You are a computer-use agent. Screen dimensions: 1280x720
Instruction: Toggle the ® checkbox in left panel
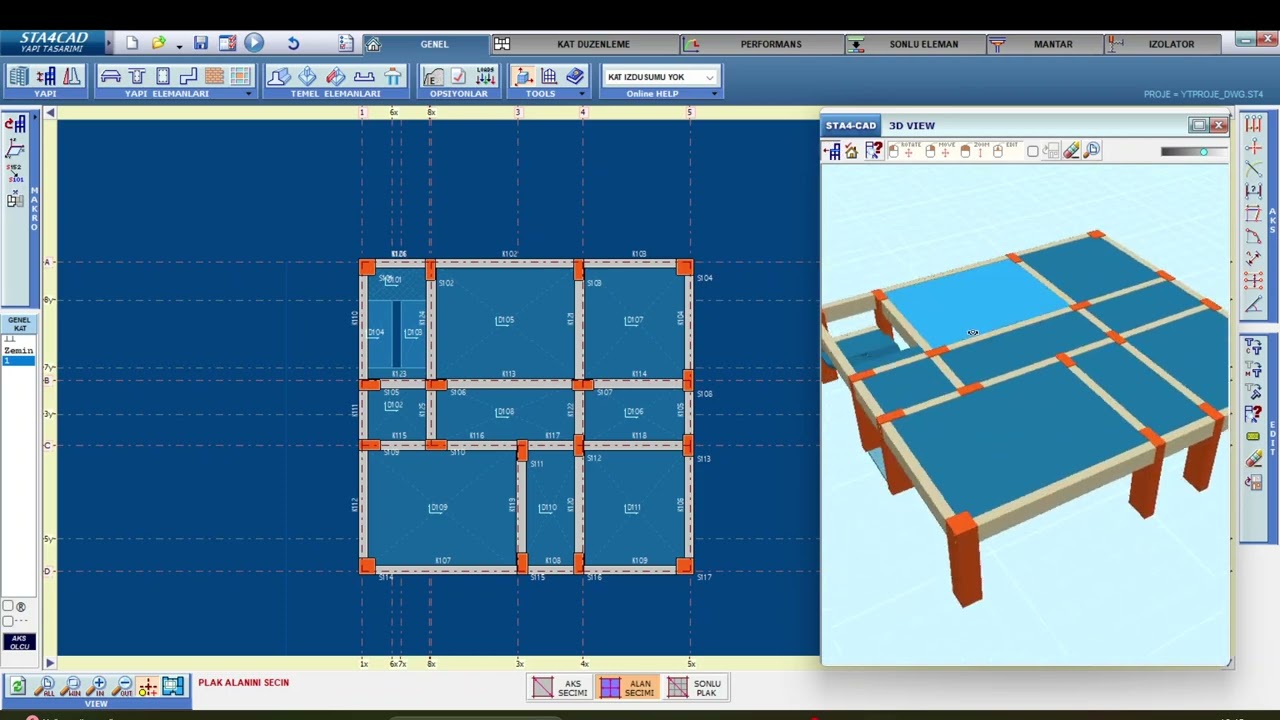8,607
